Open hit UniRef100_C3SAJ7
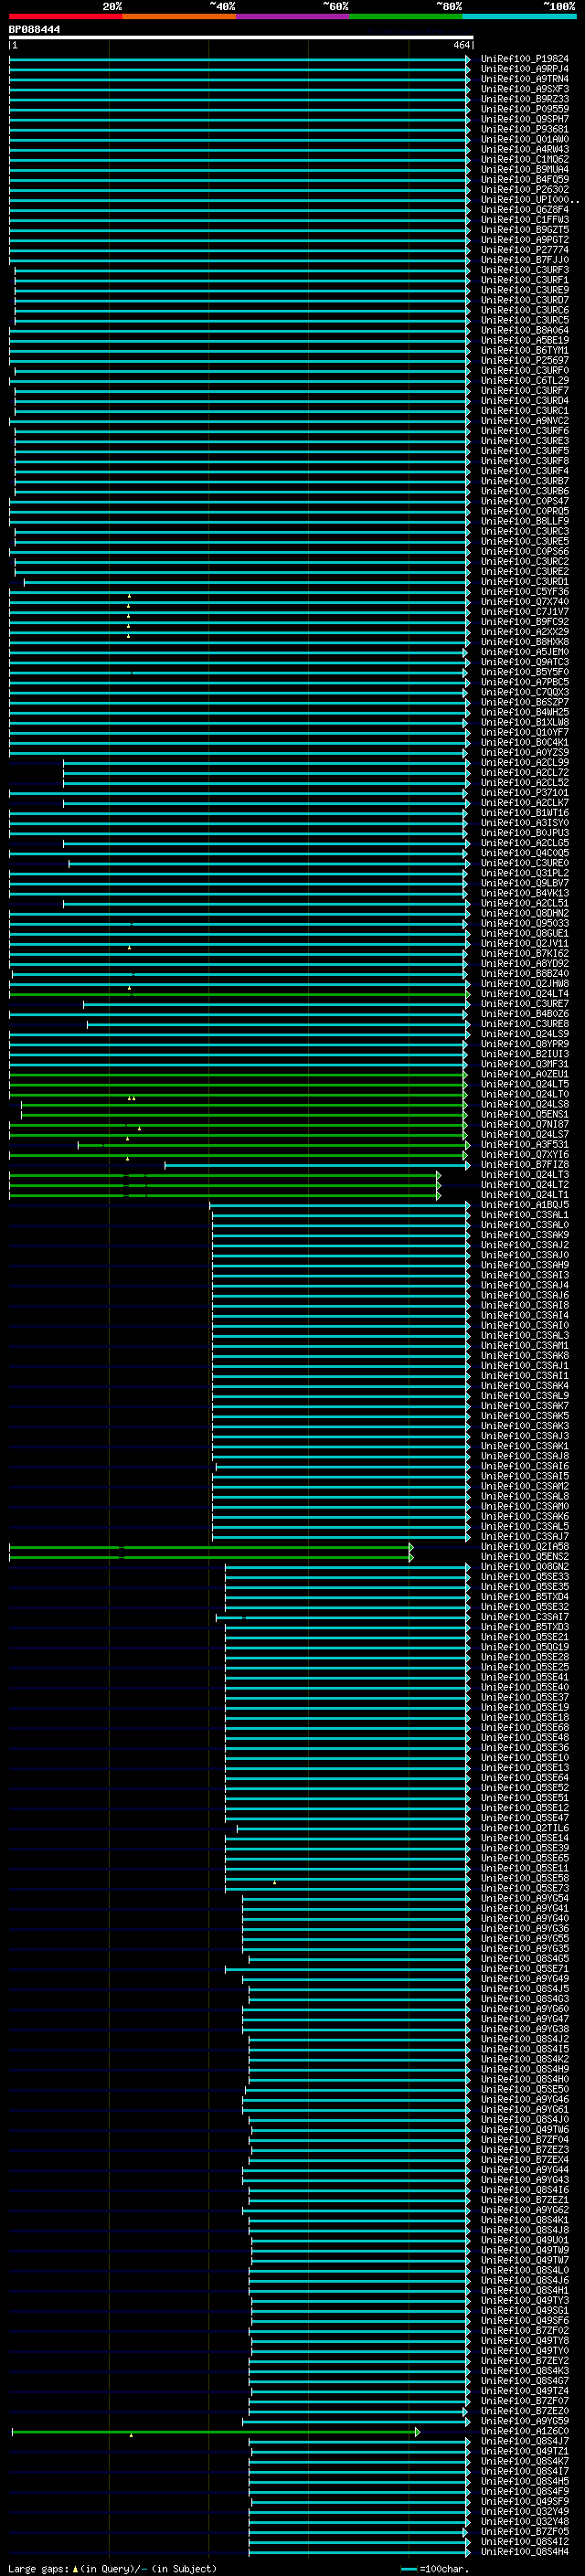Image resolution: width=585 pixels, height=2576 pixels. coord(524,1536)
